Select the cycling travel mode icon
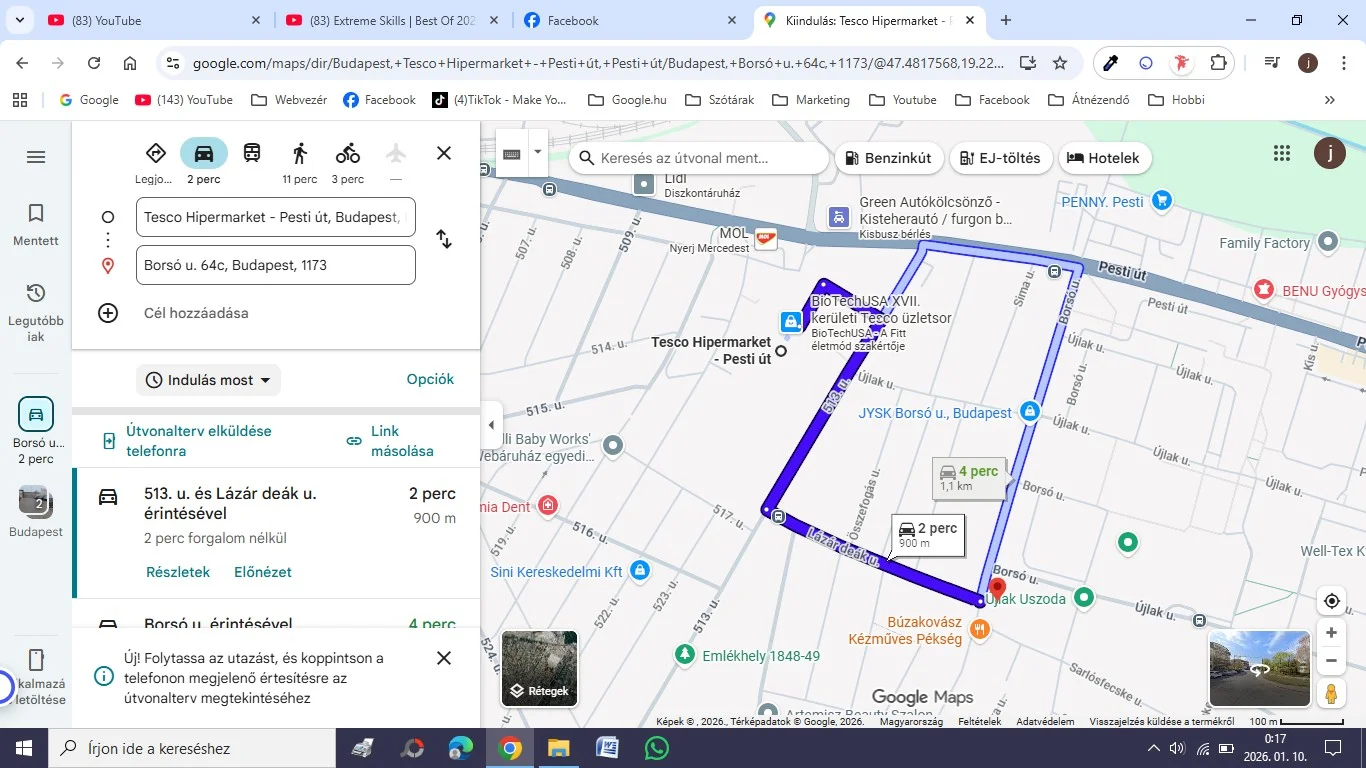 (x=348, y=153)
